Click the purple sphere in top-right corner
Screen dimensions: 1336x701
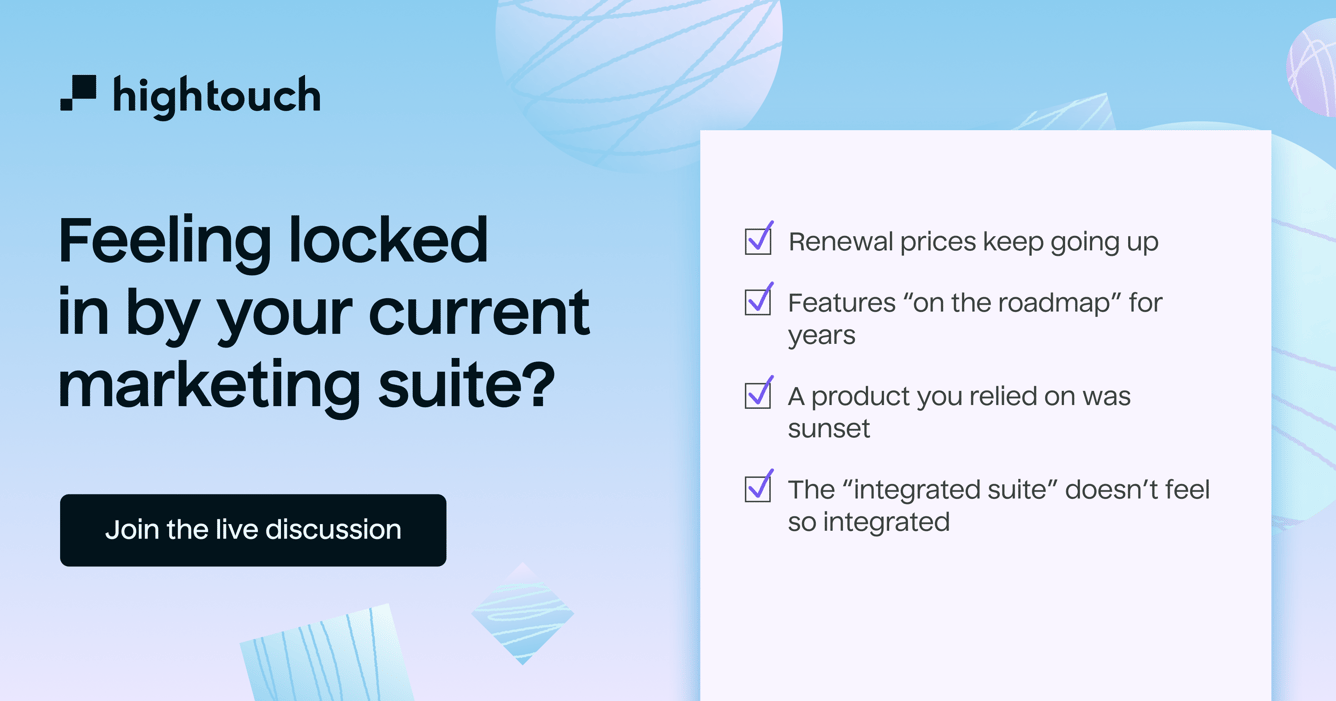point(1312,68)
